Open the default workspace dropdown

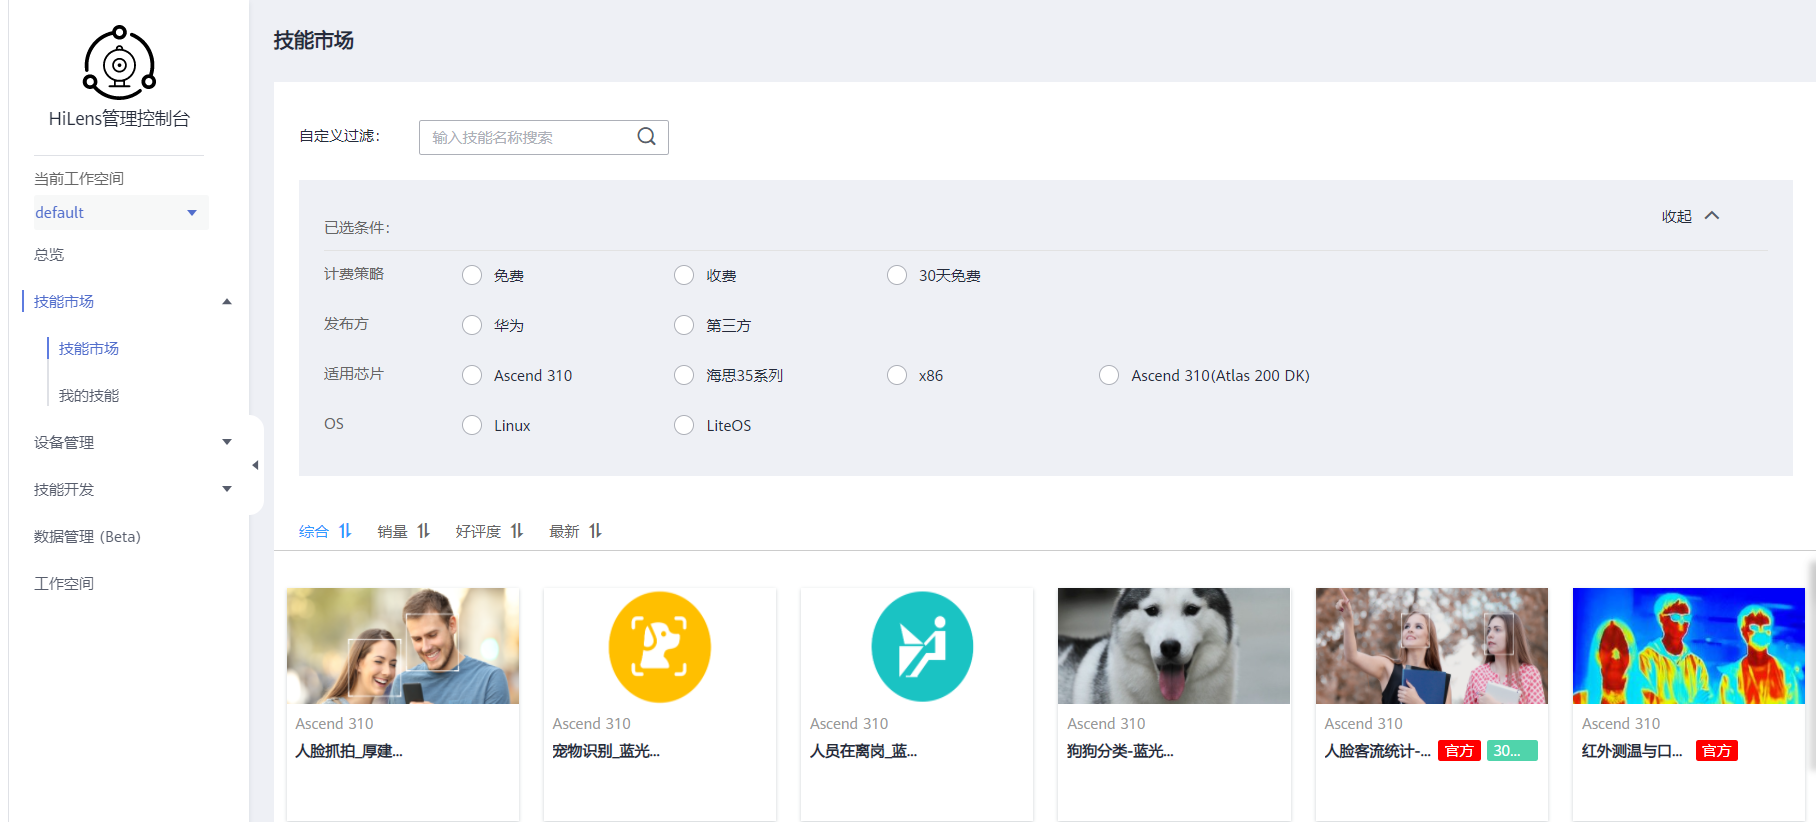(120, 212)
